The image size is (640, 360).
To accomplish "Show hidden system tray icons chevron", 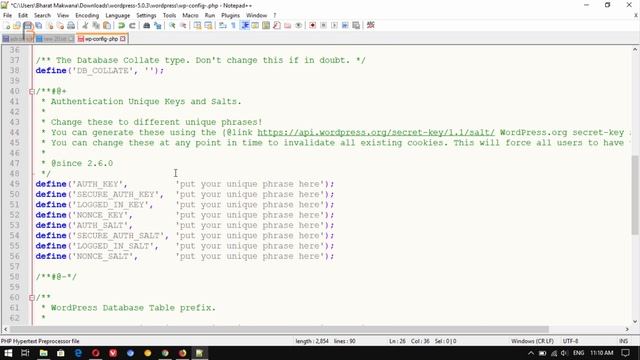I will [531, 353].
